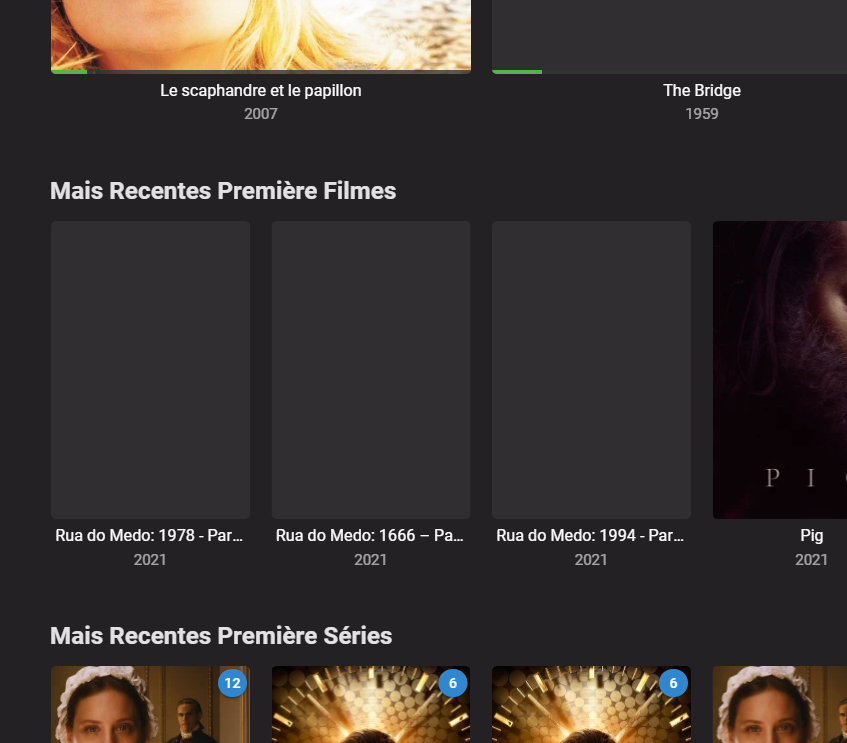Click 2021 year under Pig

[x=811, y=559]
